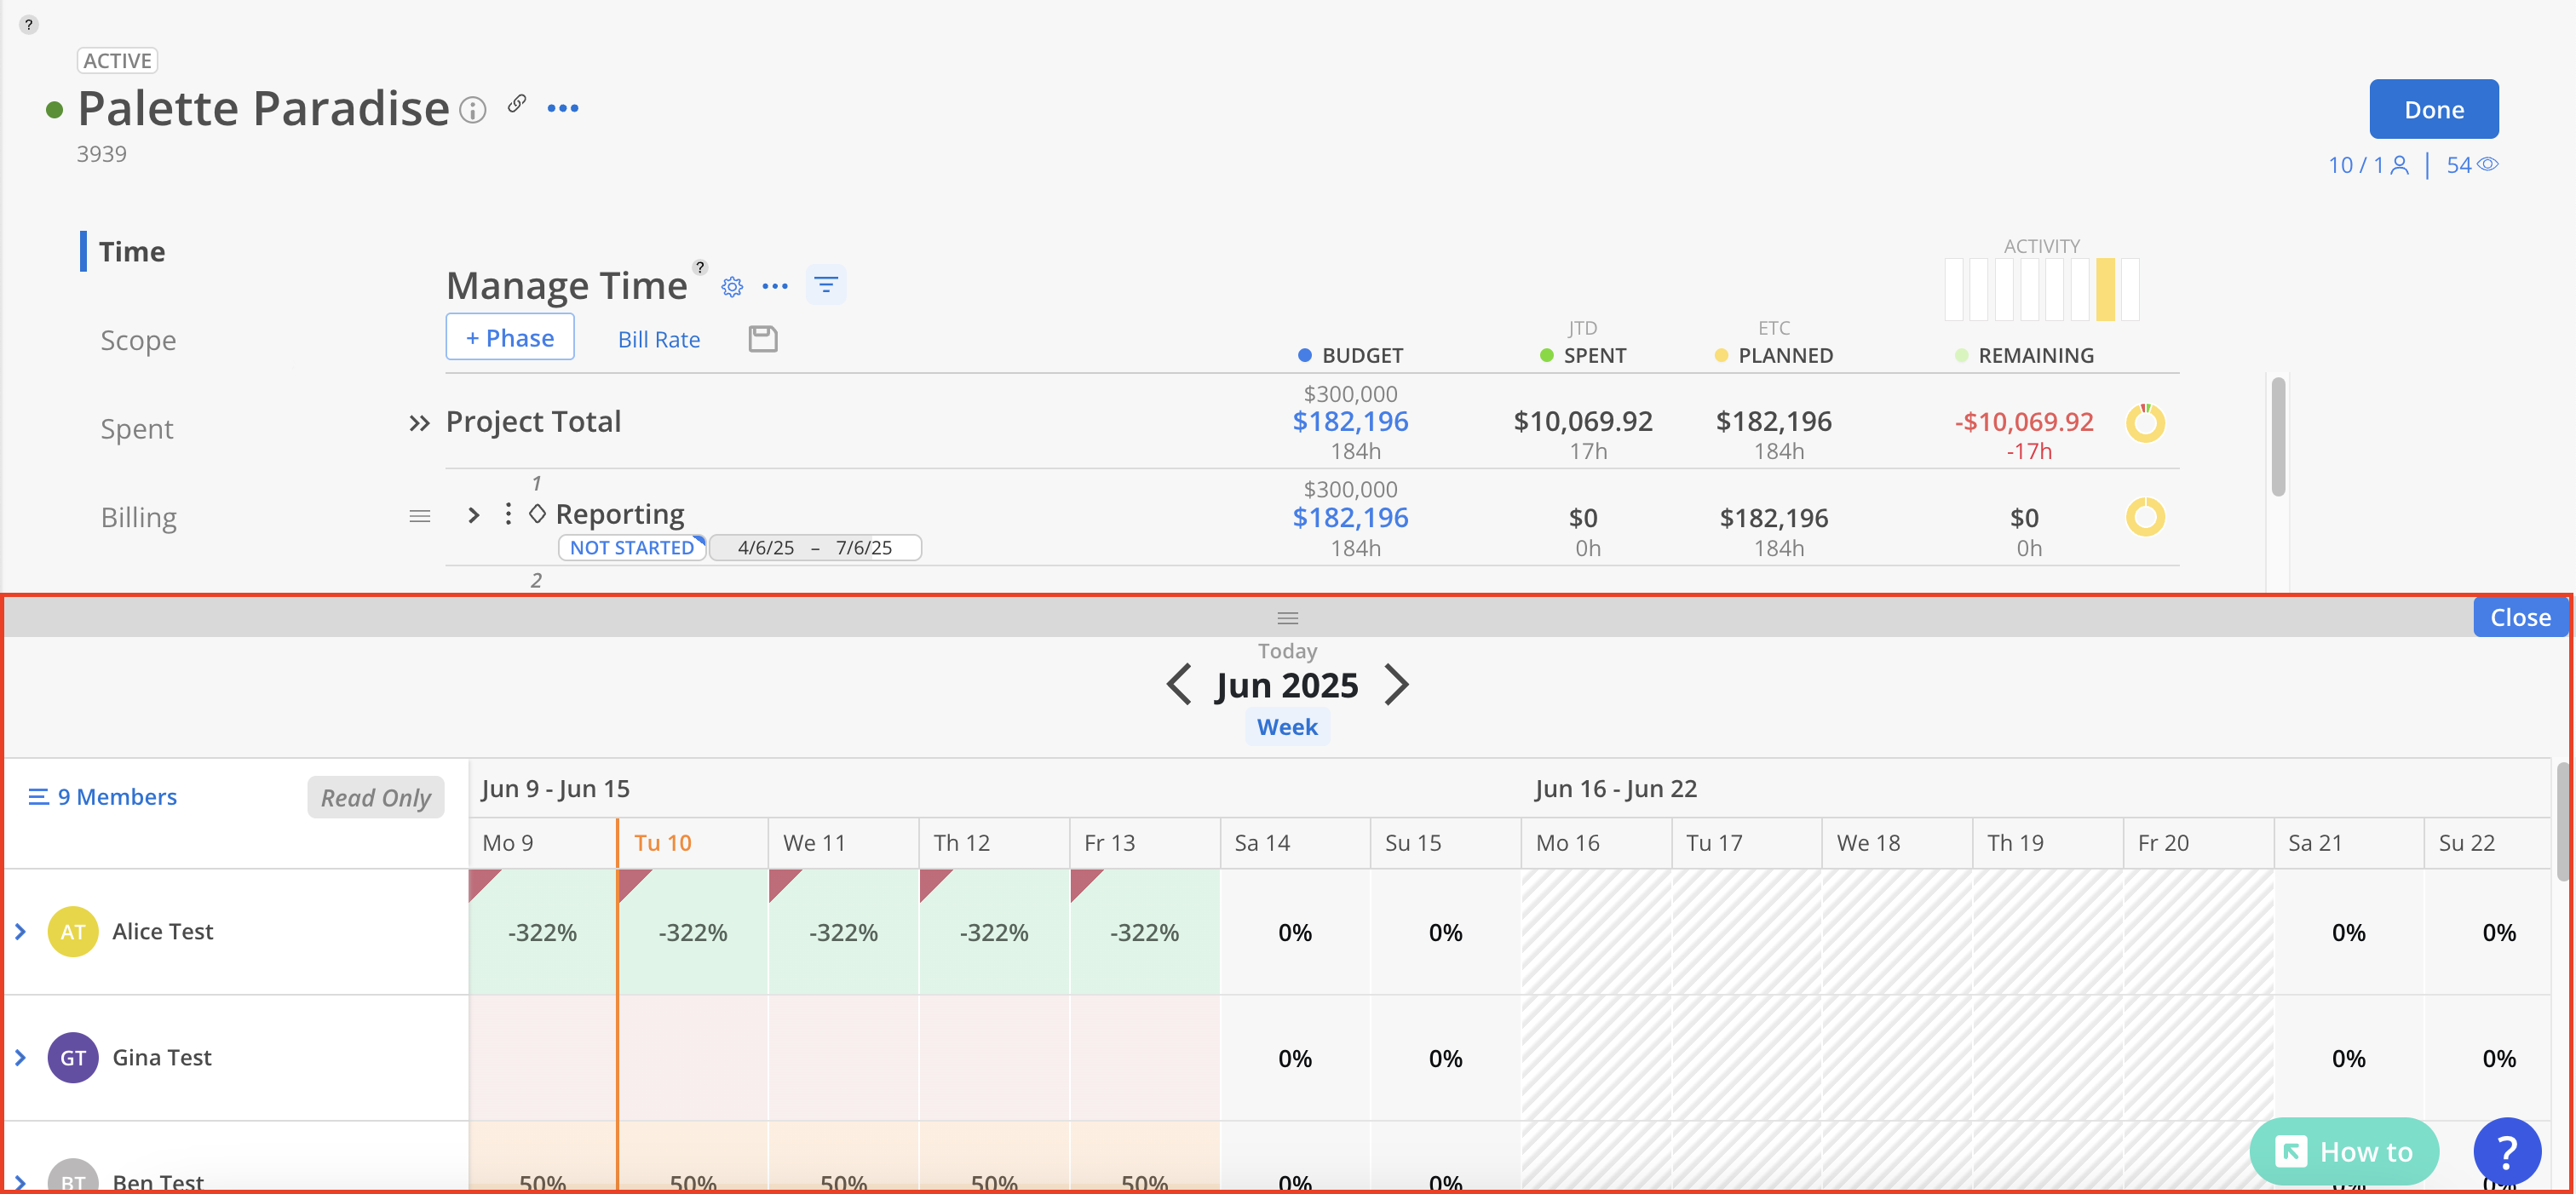The width and height of the screenshot is (2576, 1194).
Task: Open the Billing section
Action: 138,518
